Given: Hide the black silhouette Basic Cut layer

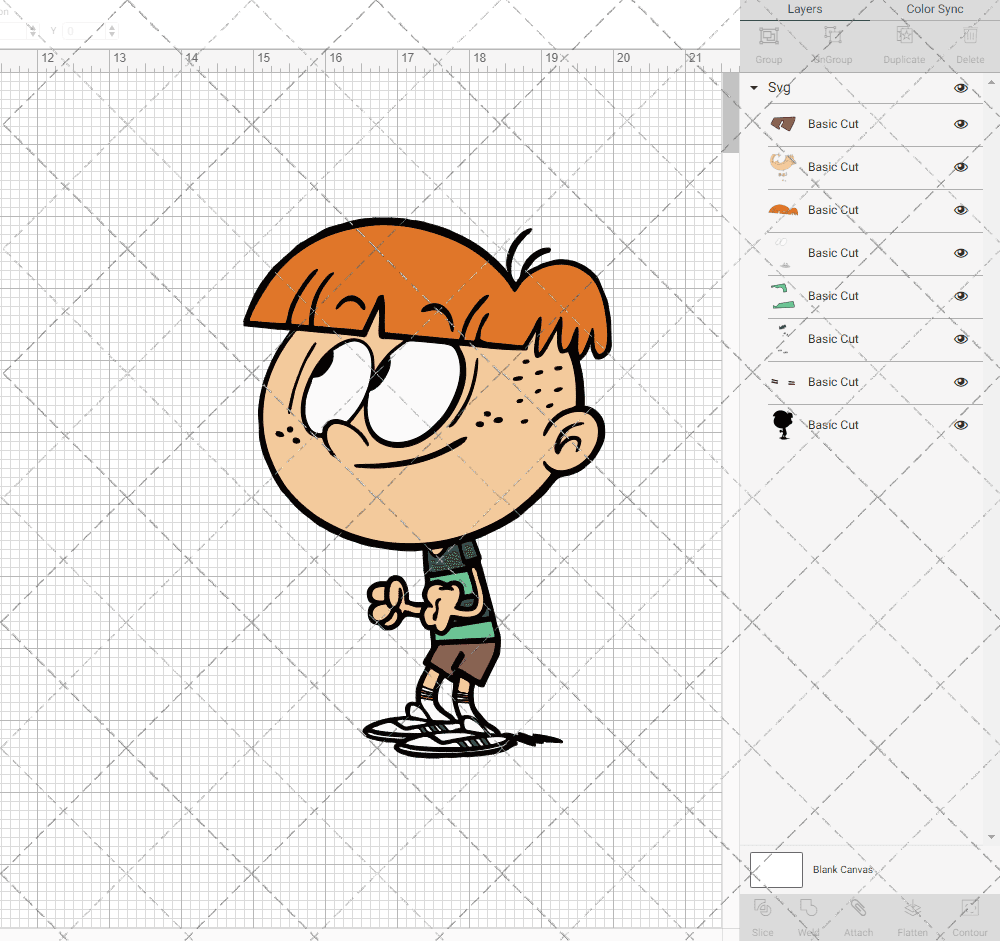Looking at the screenshot, I should tap(960, 425).
